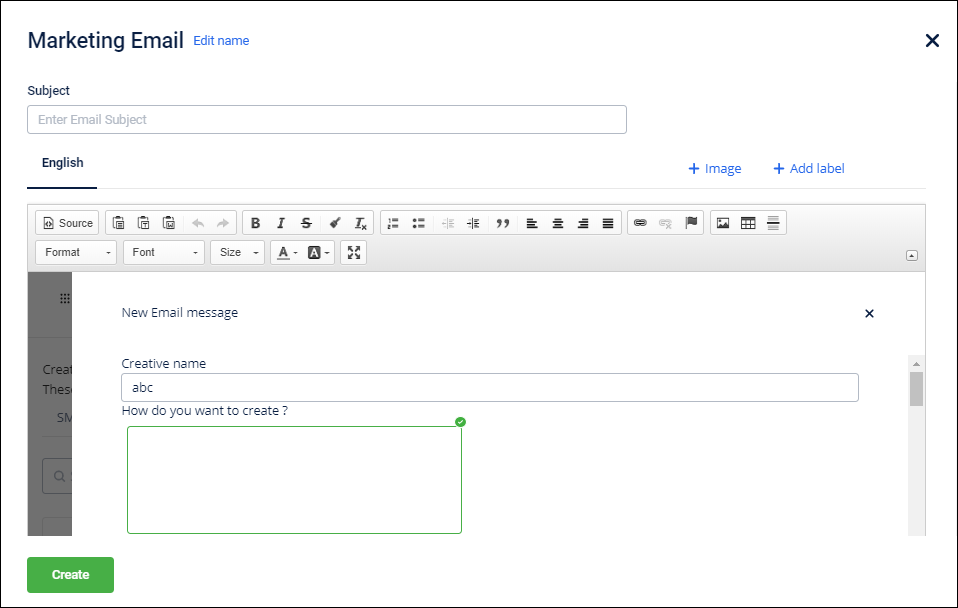
Task: Click the Insert Image icon in toolbar
Action: coord(723,223)
